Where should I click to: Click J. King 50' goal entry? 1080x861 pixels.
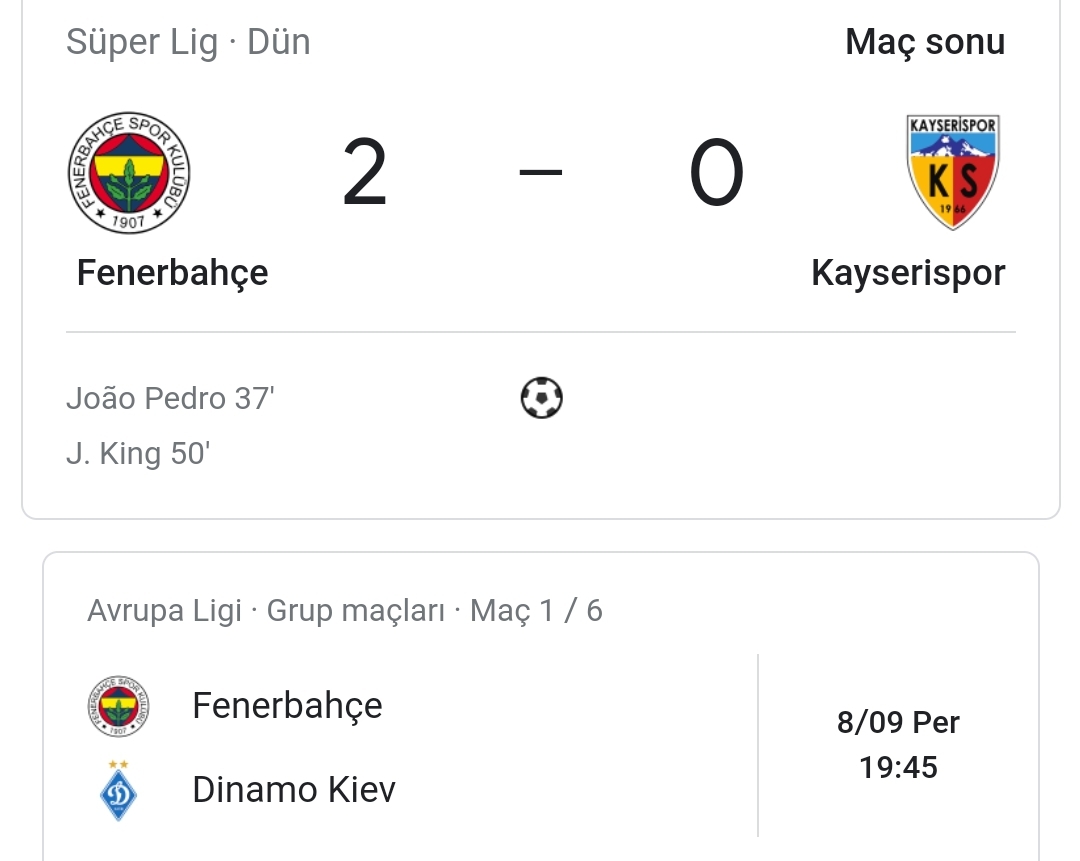click(138, 453)
